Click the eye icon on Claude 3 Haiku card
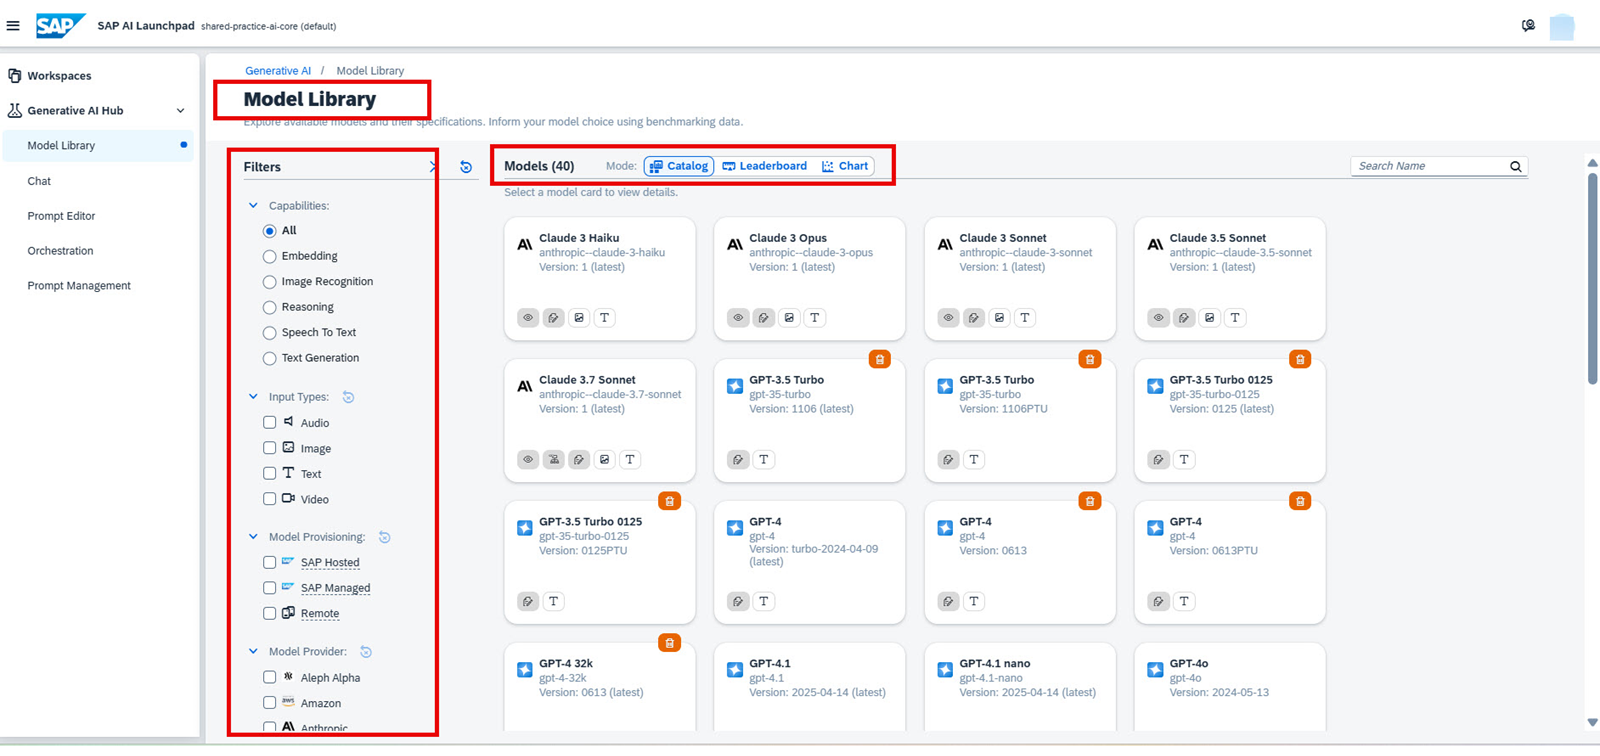The width and height of the screenshot is (1600, 756). pos(528,318)
